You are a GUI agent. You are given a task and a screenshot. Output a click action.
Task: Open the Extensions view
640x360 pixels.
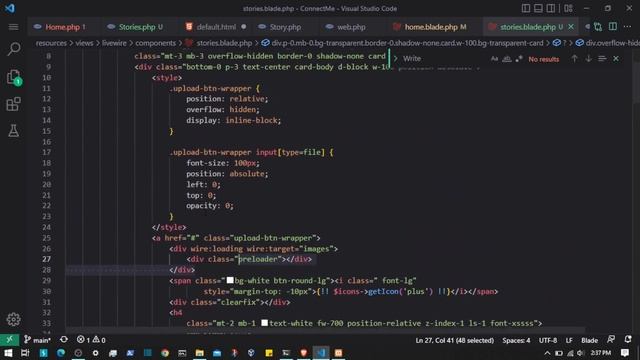point(13,104)
